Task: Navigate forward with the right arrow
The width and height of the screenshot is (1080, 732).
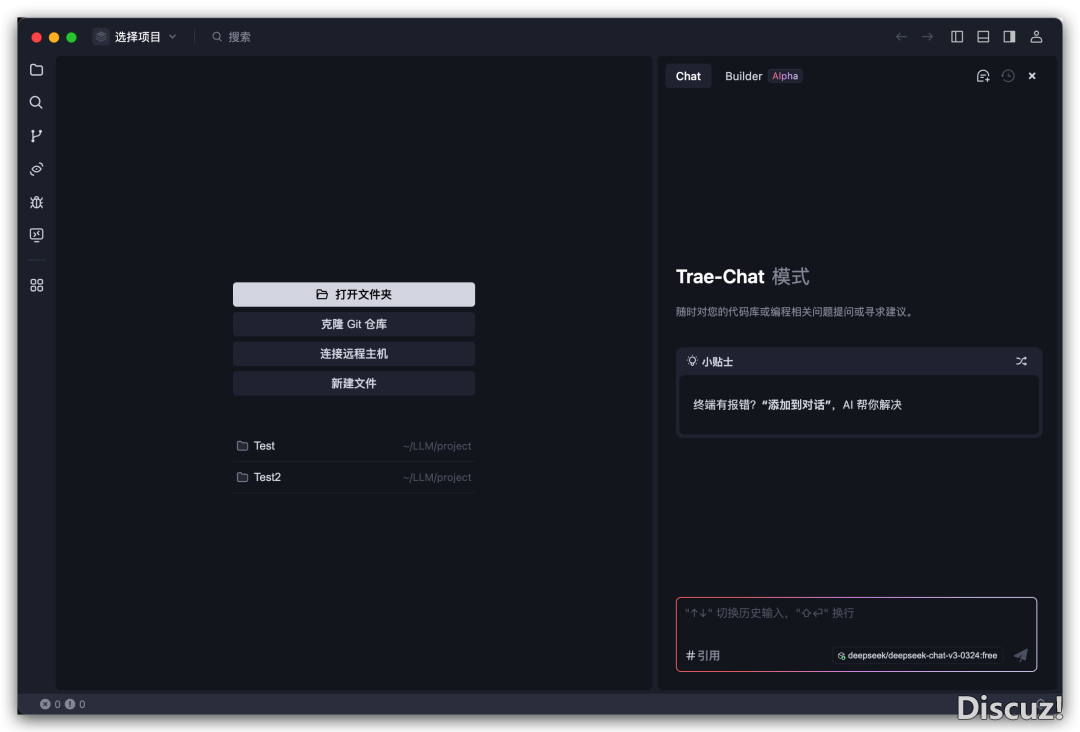Action: point(928,36)
